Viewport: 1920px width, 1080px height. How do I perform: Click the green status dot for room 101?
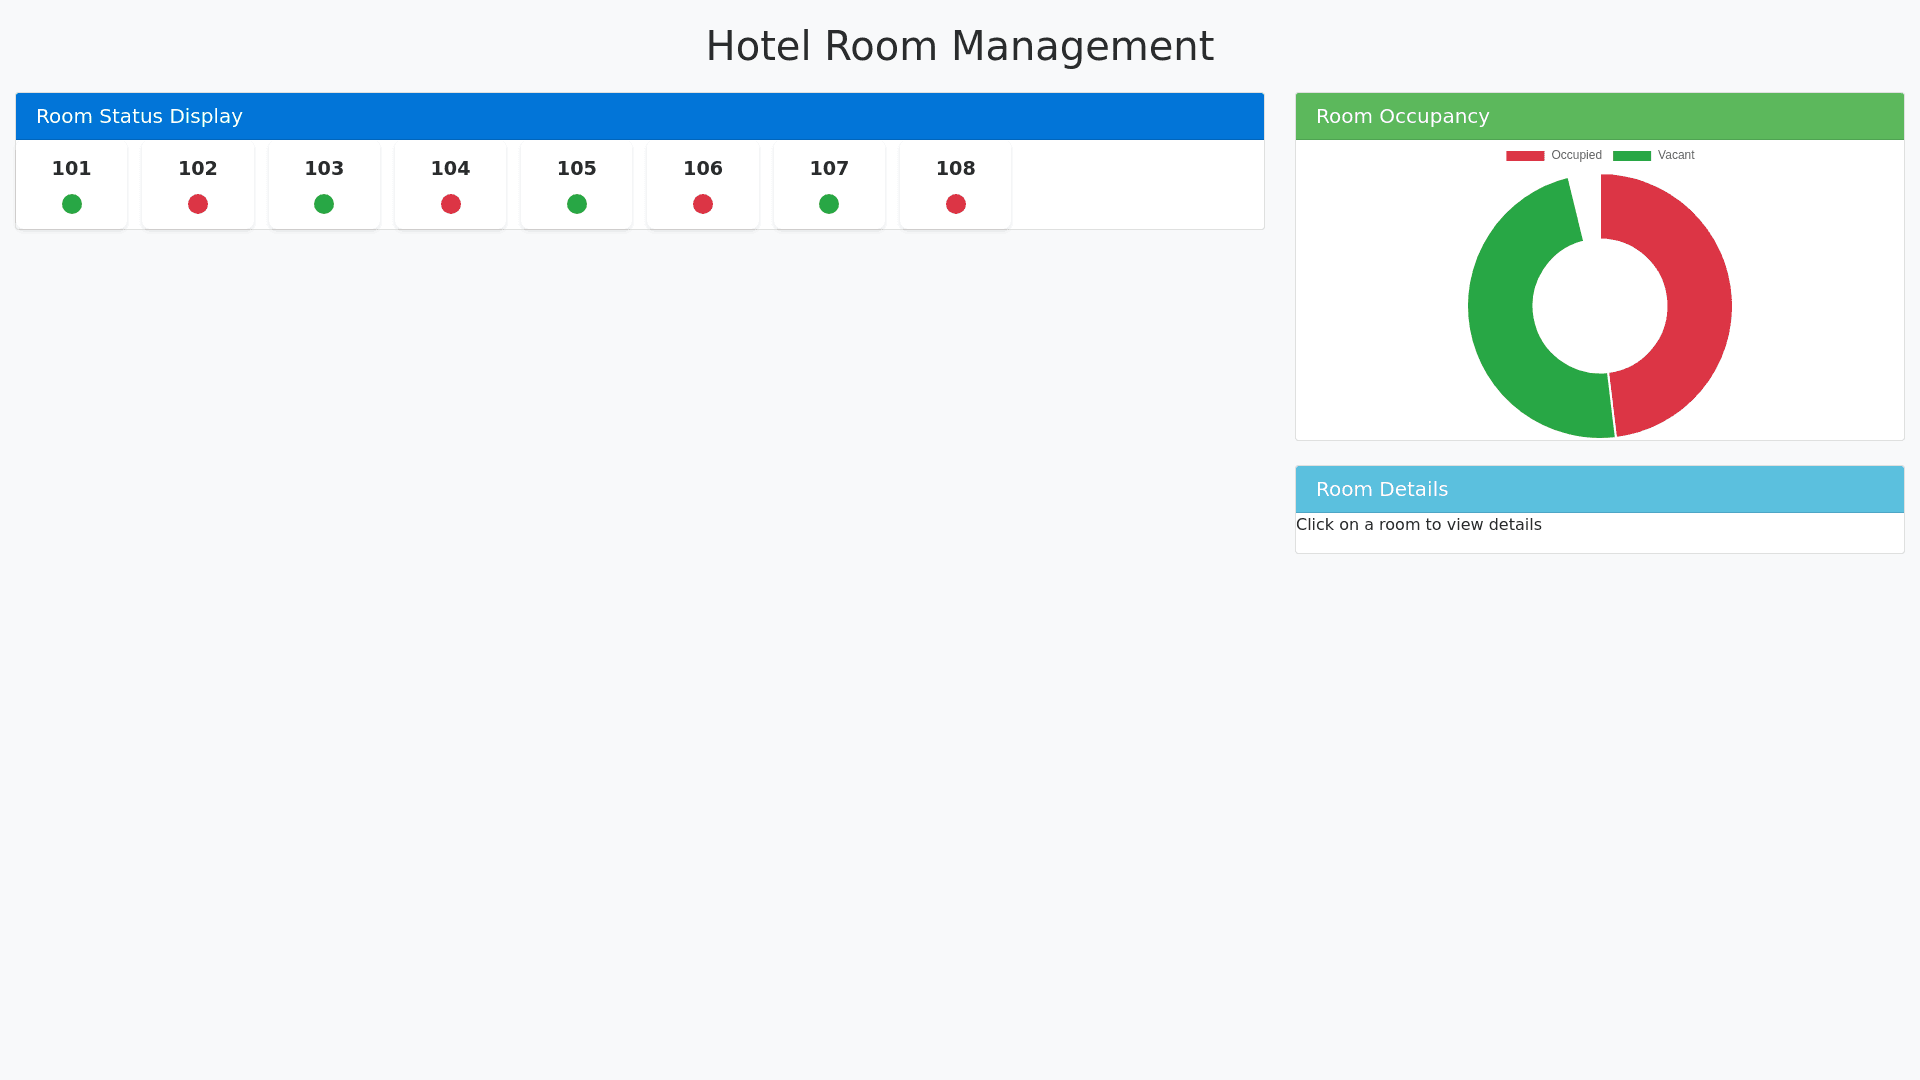point(71,203)
